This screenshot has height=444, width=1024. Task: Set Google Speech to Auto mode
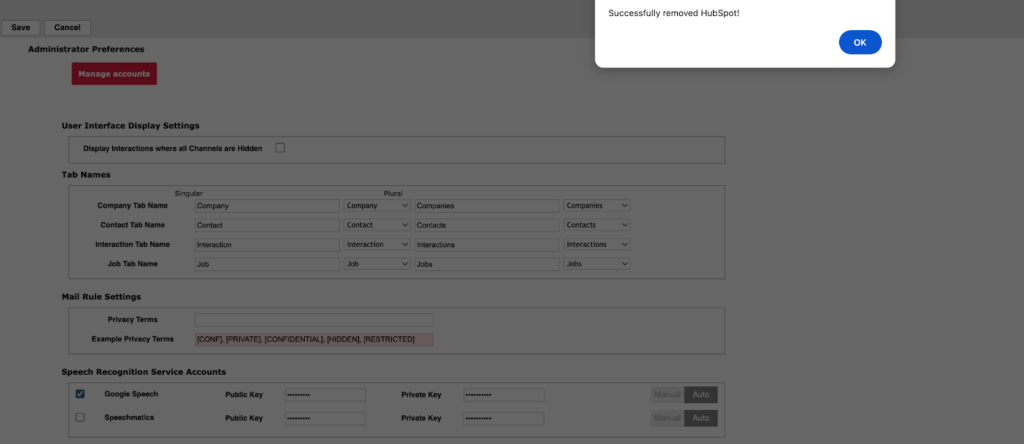(x=701, y=395)
